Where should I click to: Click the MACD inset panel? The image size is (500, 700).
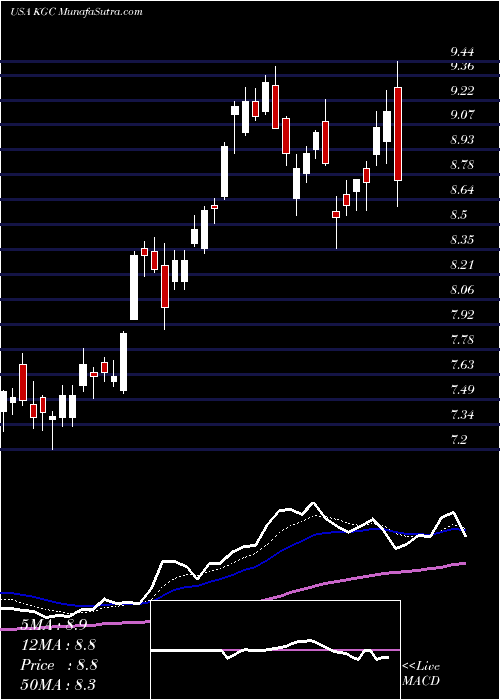coord(276,650)
